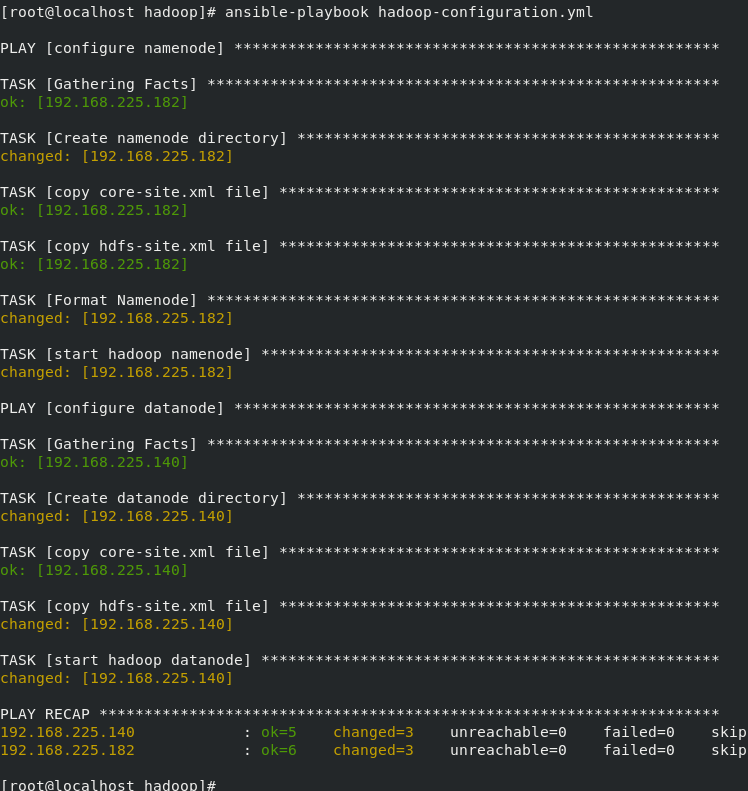Viewport: 748px width, 791px height.
Task: Click the 'TASK [start hadoop datanode]' line
Action: (125, 660)
